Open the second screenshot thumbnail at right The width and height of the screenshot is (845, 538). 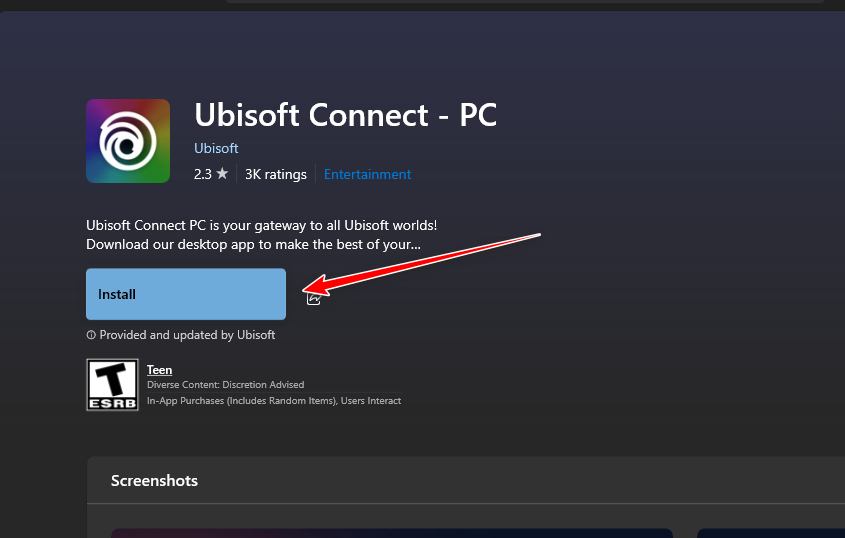770,533
